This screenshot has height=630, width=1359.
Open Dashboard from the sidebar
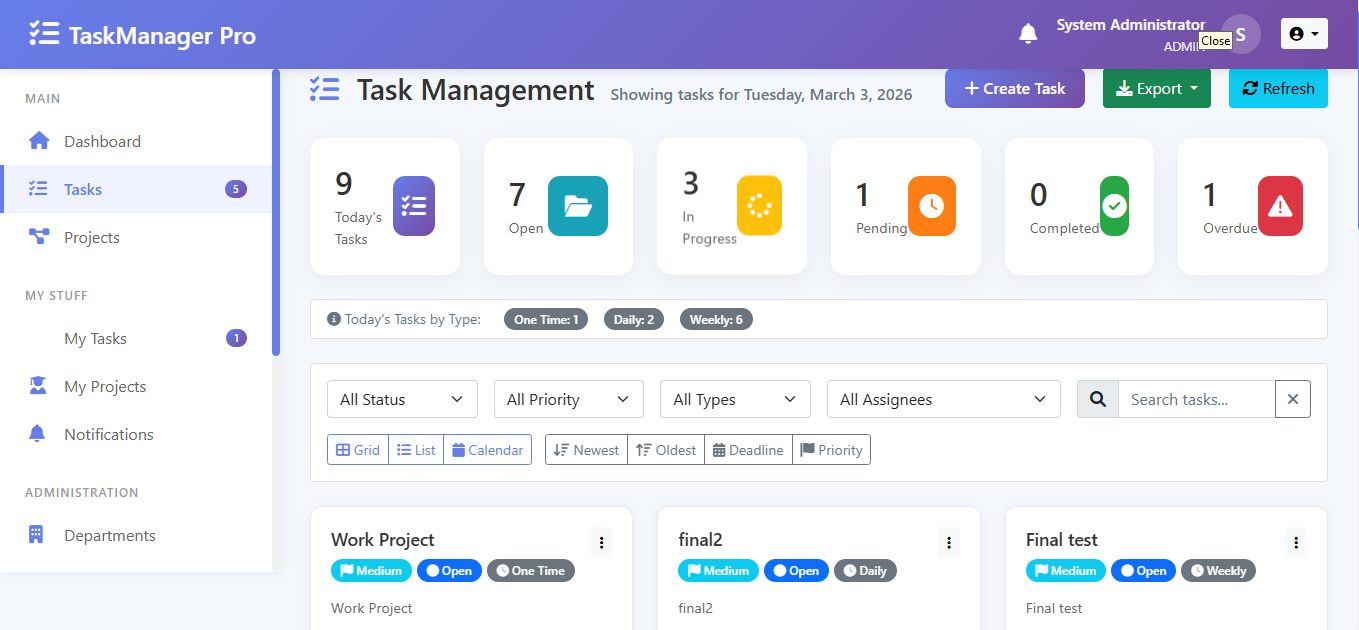(102, 141)
